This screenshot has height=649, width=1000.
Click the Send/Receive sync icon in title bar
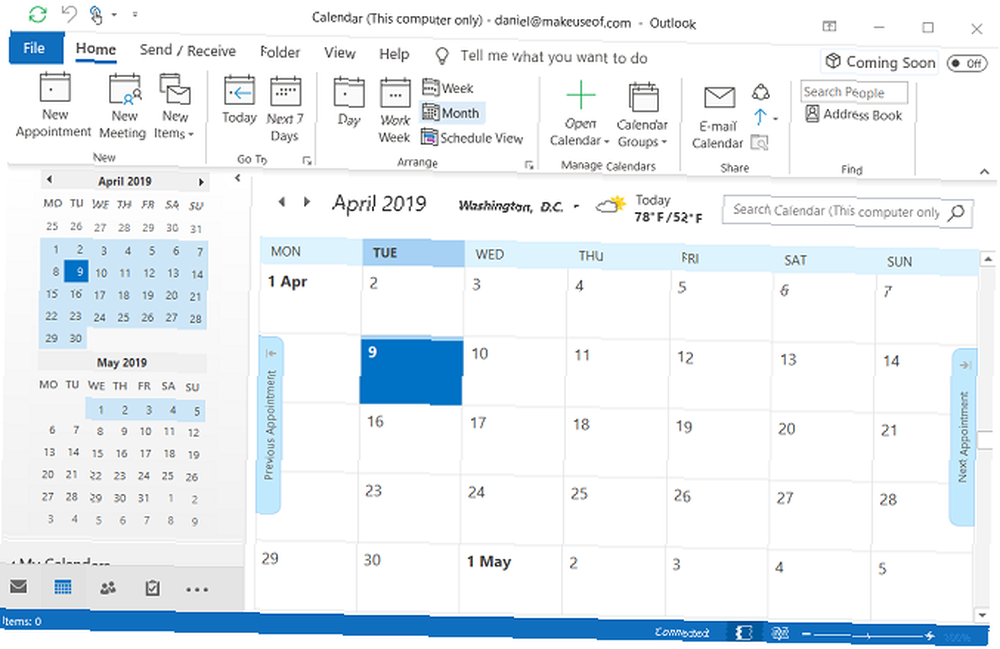(x=38, y=13)
